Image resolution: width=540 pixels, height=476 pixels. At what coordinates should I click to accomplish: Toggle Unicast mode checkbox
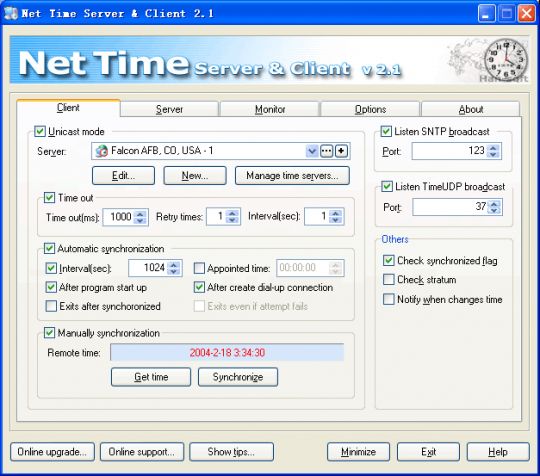(x=40, y=131)
